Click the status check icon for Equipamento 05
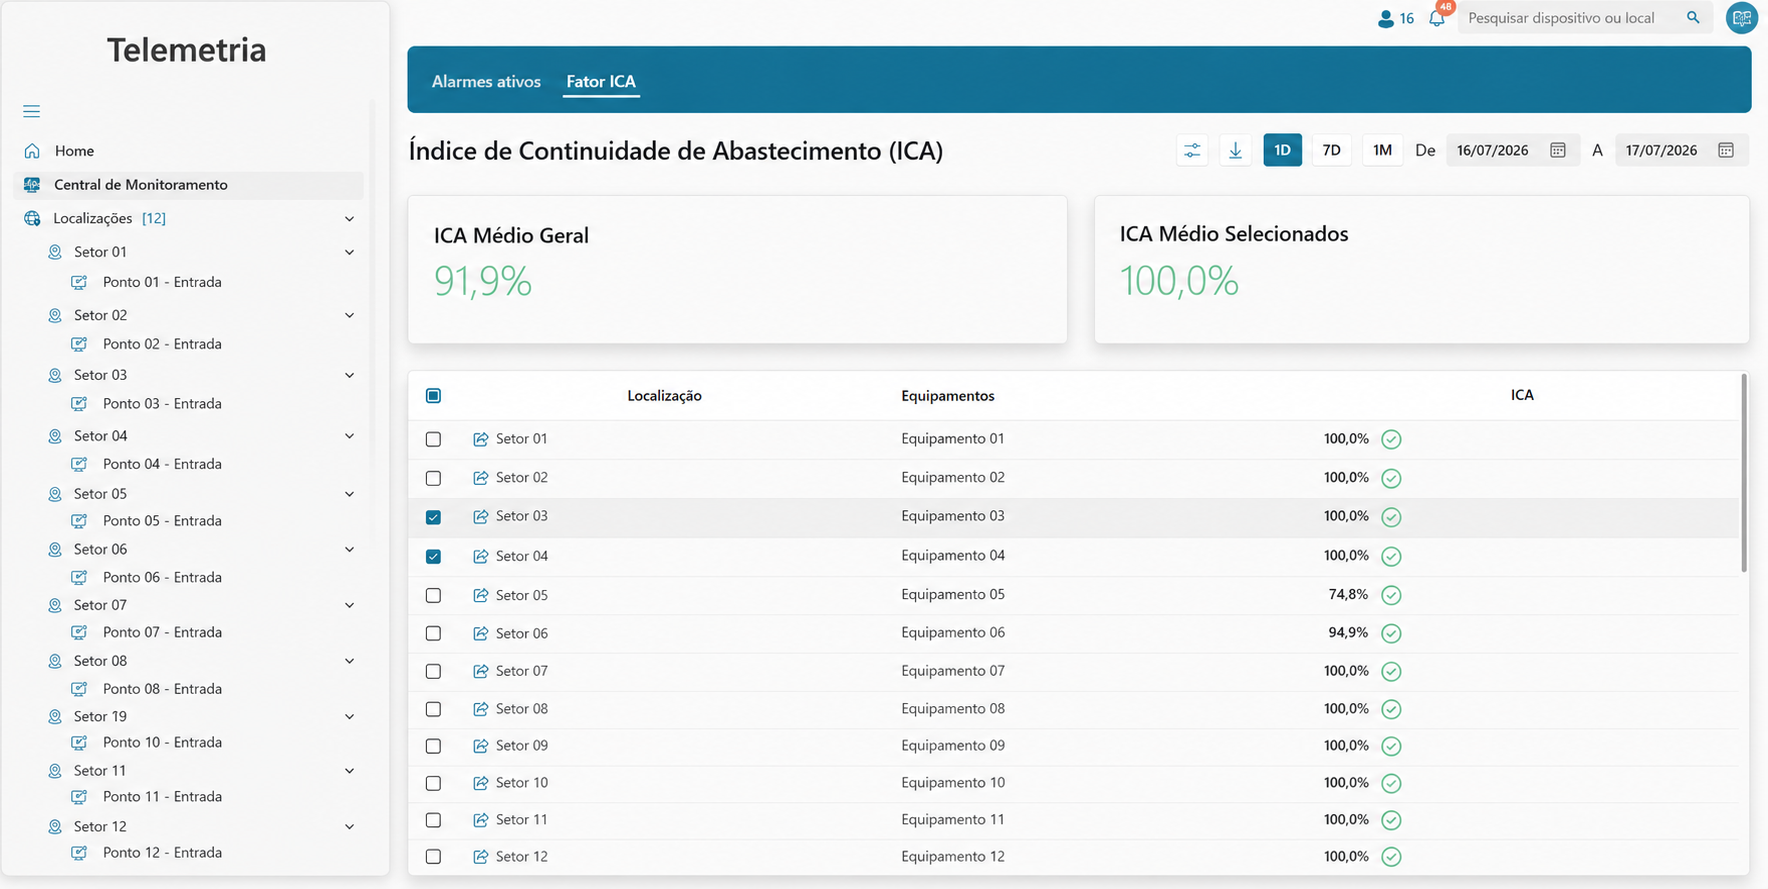The width and height of the screenshot is (1768, 889). tap(1391, 595)
